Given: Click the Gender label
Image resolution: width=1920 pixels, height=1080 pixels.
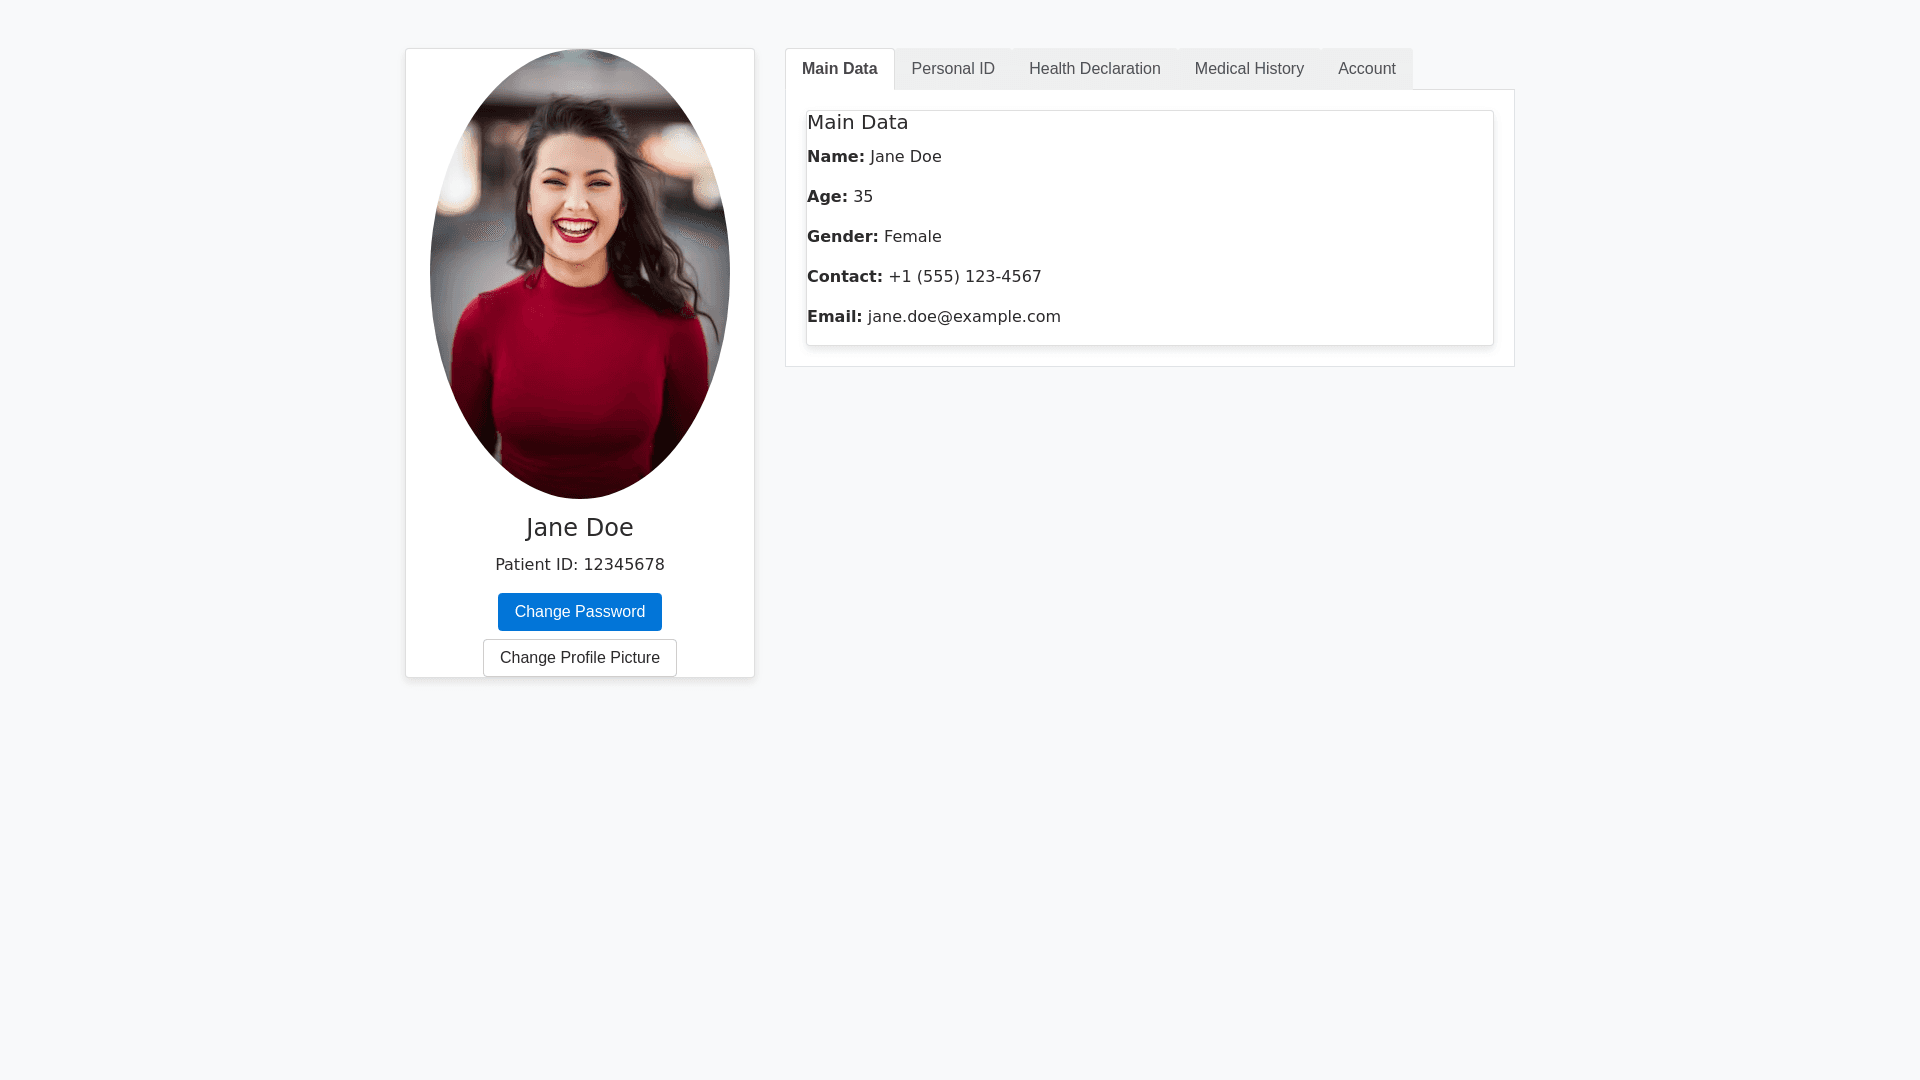Looking at the screenshot, I should coord(842,237).
